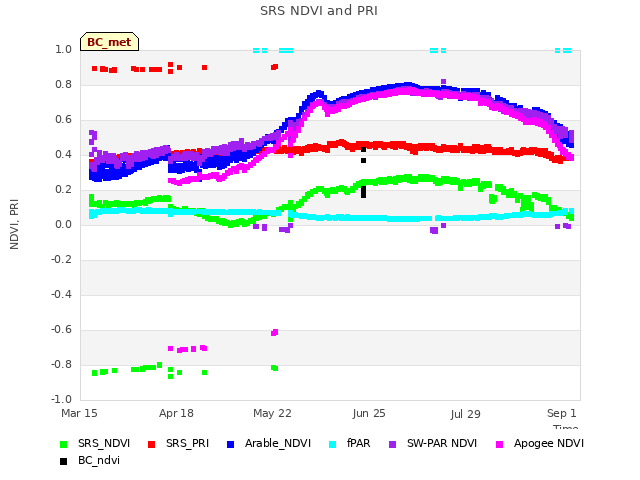Click the chart title SRS NDVI and PRI

click(x=319, y=11)
